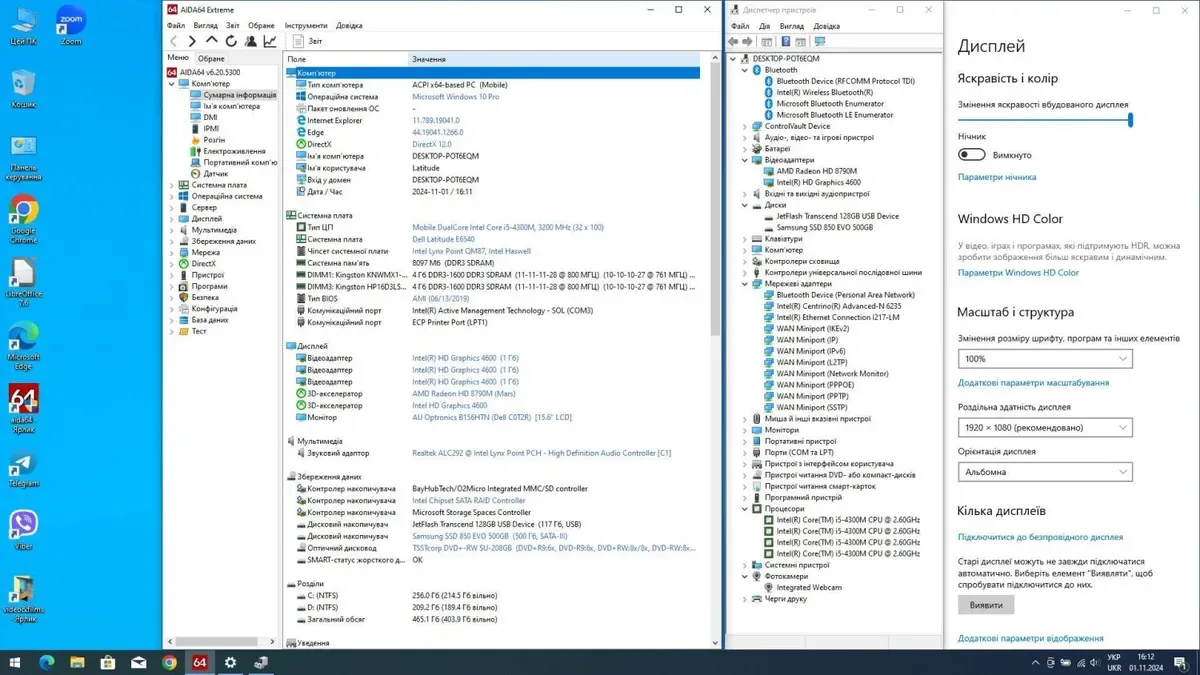
Task: Click scan for hardware changes icon in Device Manager
Action: point(820,42)
